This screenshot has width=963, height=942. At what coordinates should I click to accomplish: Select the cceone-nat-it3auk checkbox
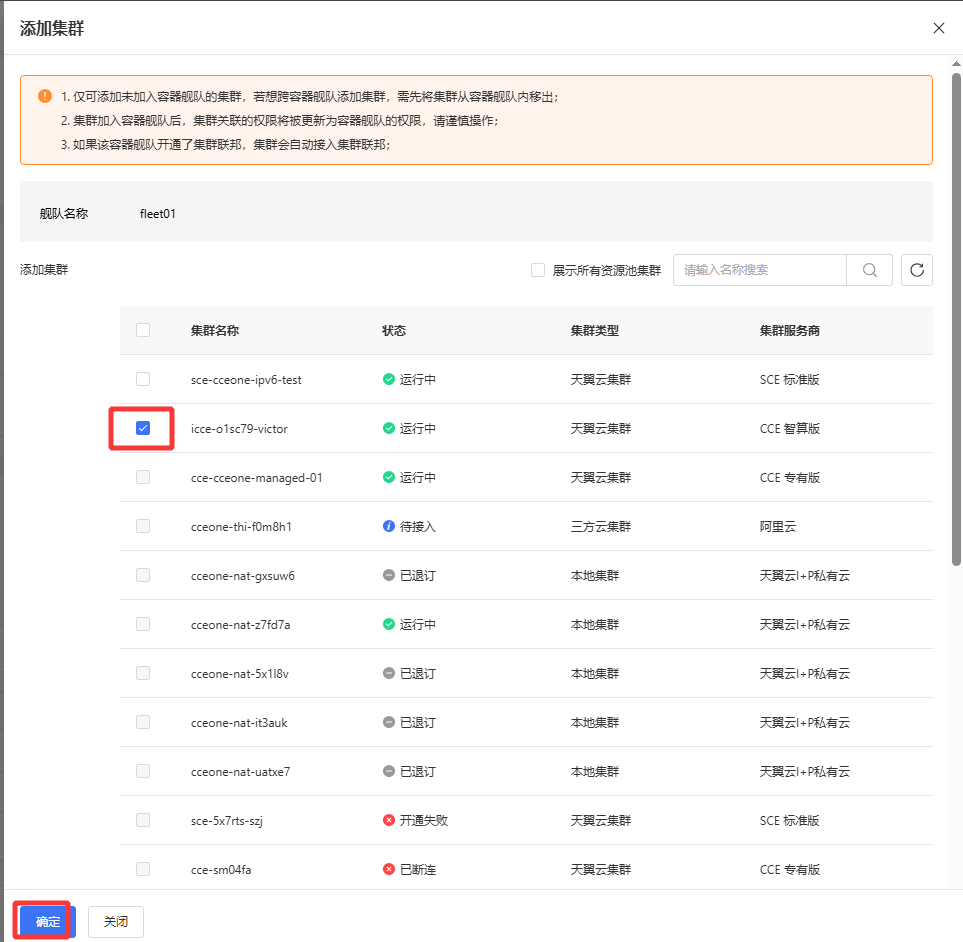[143, 722]
